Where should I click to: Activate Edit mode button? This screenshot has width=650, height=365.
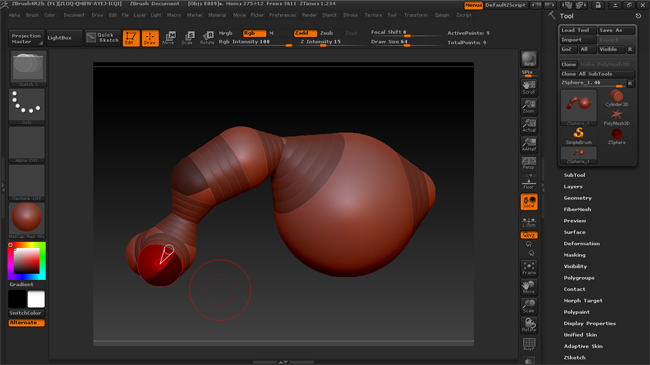pyautogui.click(x=131, y=38)
